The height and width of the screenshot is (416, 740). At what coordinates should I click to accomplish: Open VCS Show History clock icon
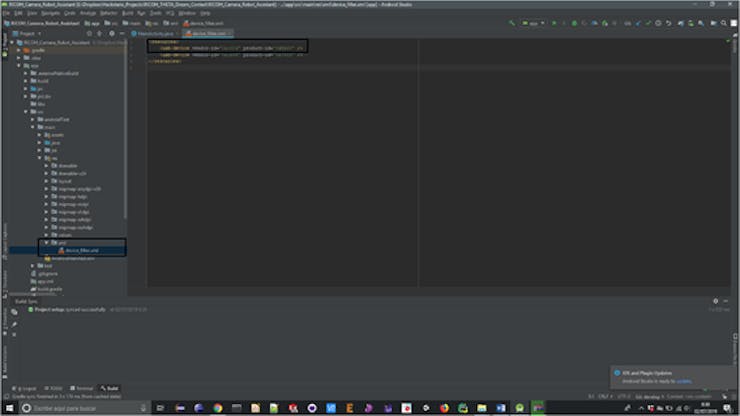click(658, 23)
